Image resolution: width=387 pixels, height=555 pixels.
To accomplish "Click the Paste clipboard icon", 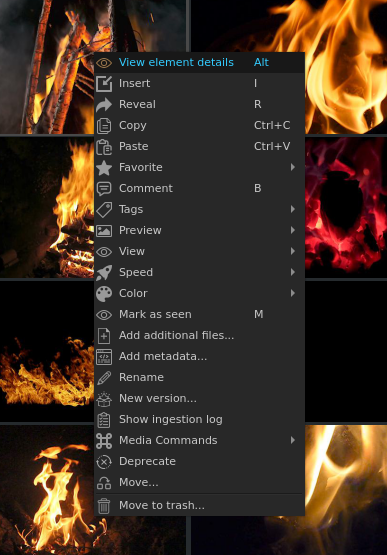I will (104, 147).
